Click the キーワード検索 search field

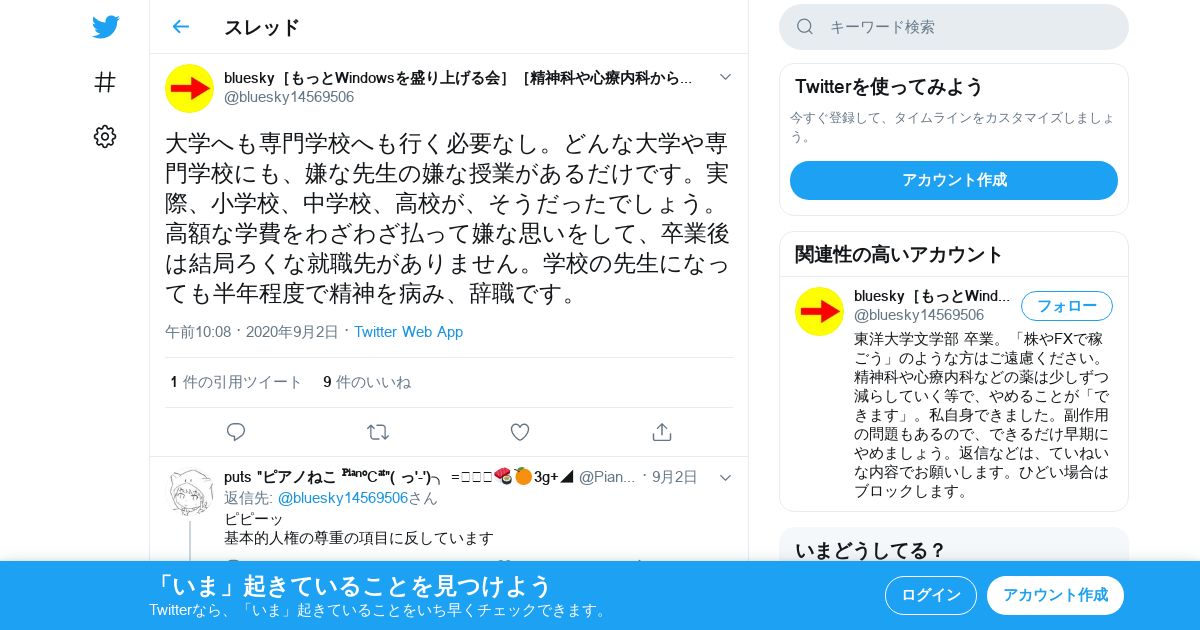pos(954,27)
